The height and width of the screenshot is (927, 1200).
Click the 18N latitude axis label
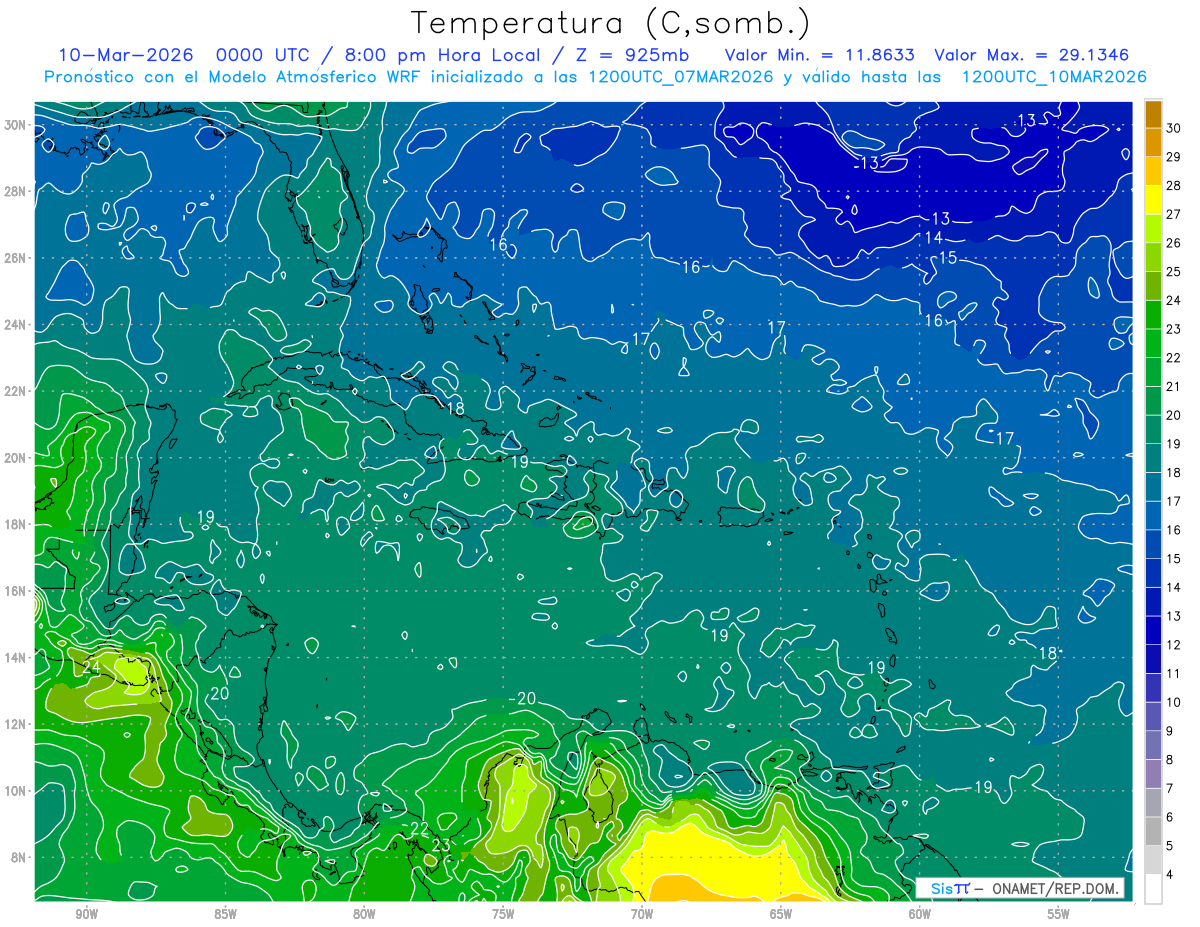[x=16, y=524]
